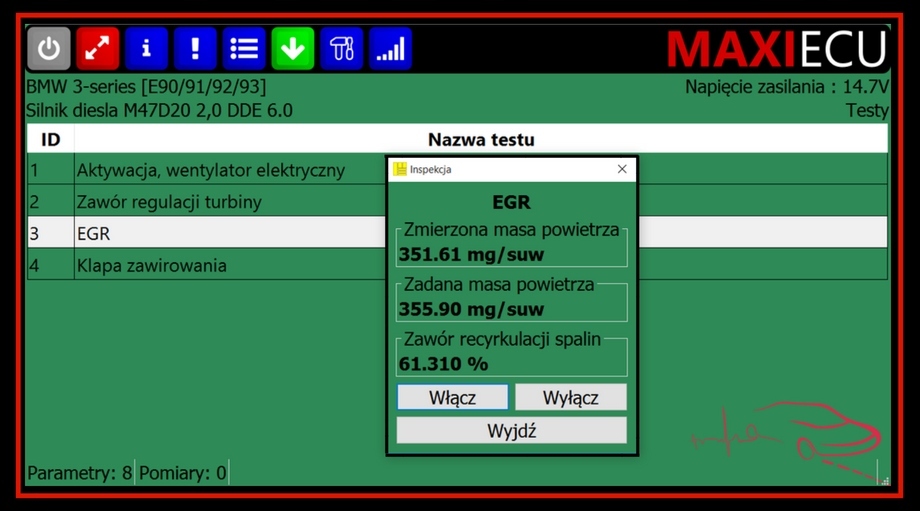The height and width of the screenshot is (511, 920).
Task: Open the signal bars graph icon
Action: (390, 48)
